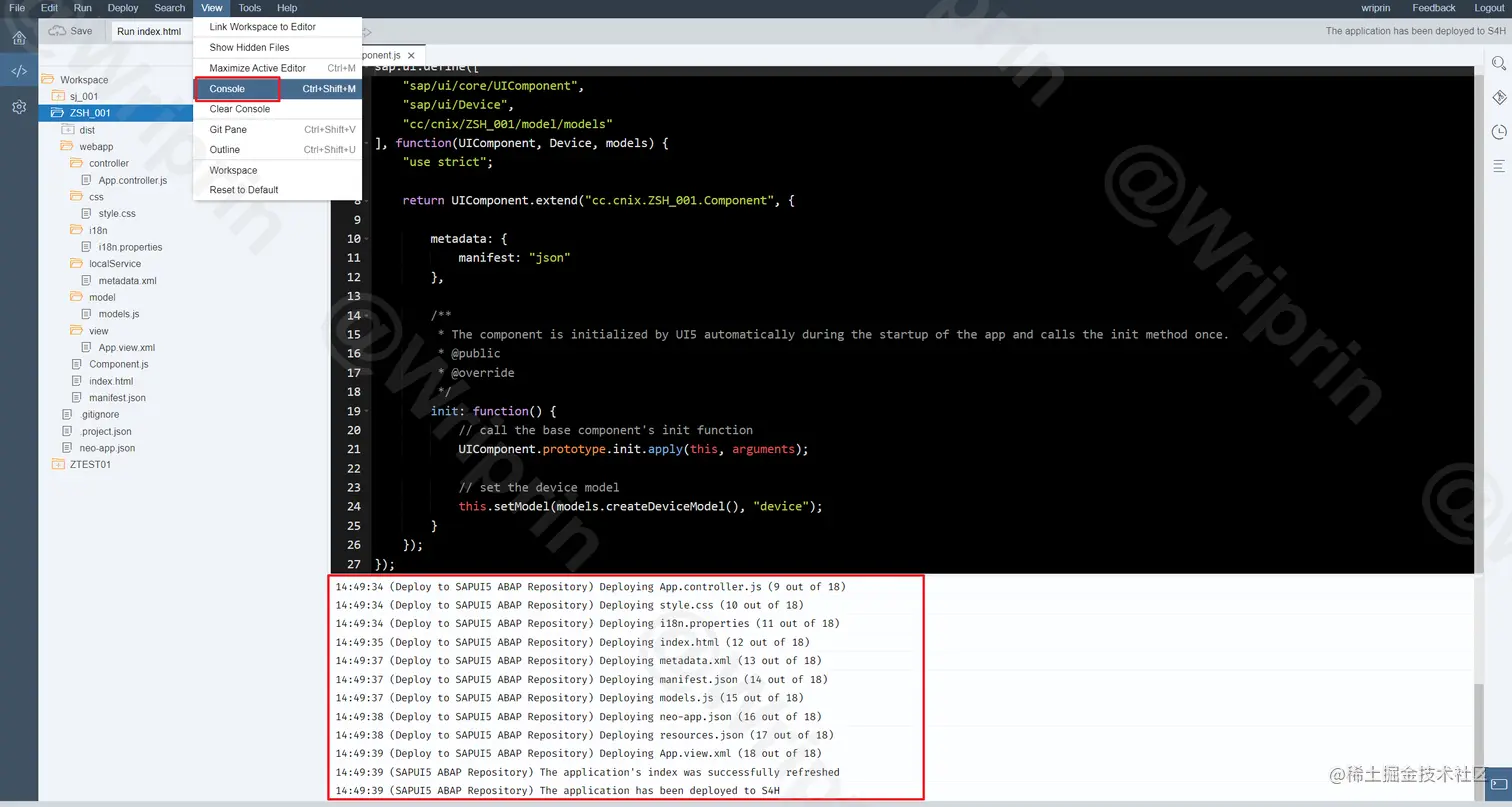Open the Deploy menu
The image size is (1512, 807).
coord(122,8)
